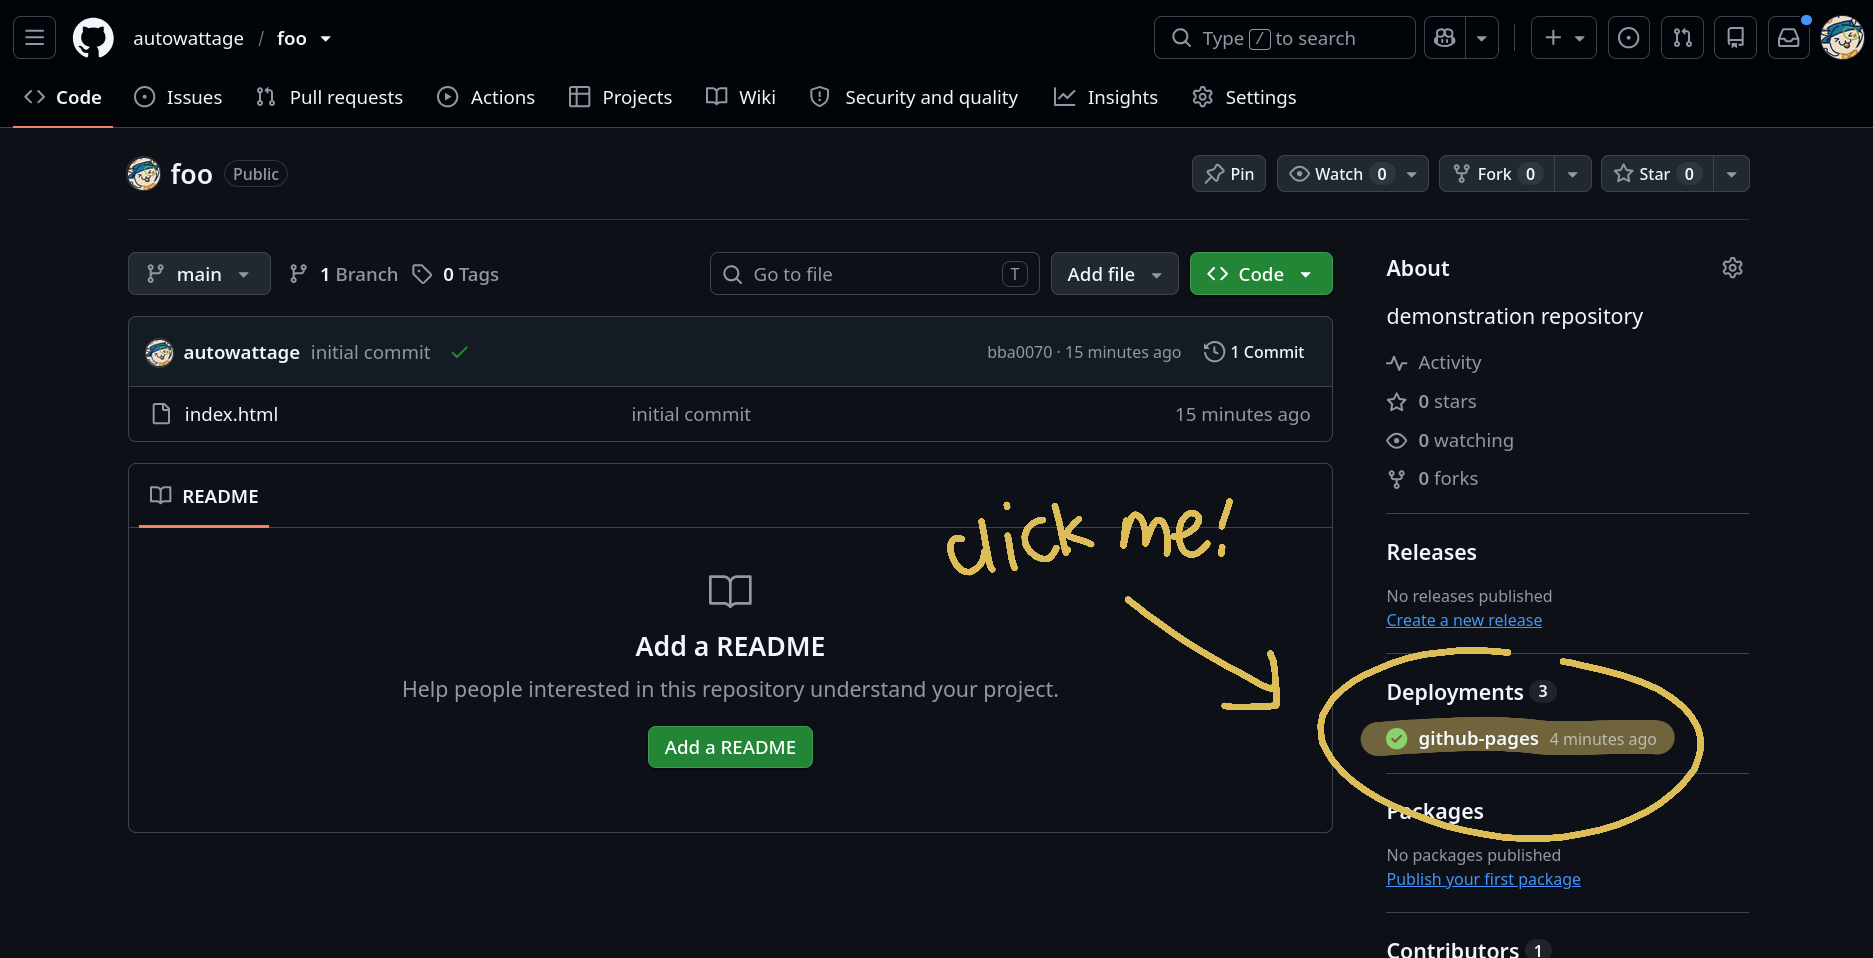Pin the repository
The height and width of the screenshot is (958, 1873).
tap(1229, 174)
